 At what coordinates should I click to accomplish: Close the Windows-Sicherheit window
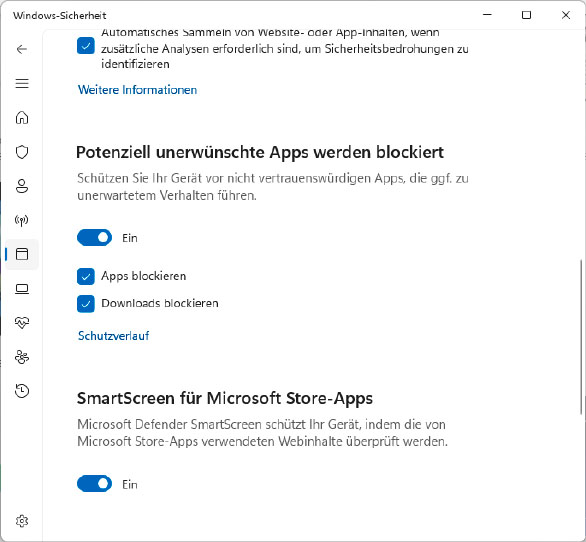click(565, 15)
